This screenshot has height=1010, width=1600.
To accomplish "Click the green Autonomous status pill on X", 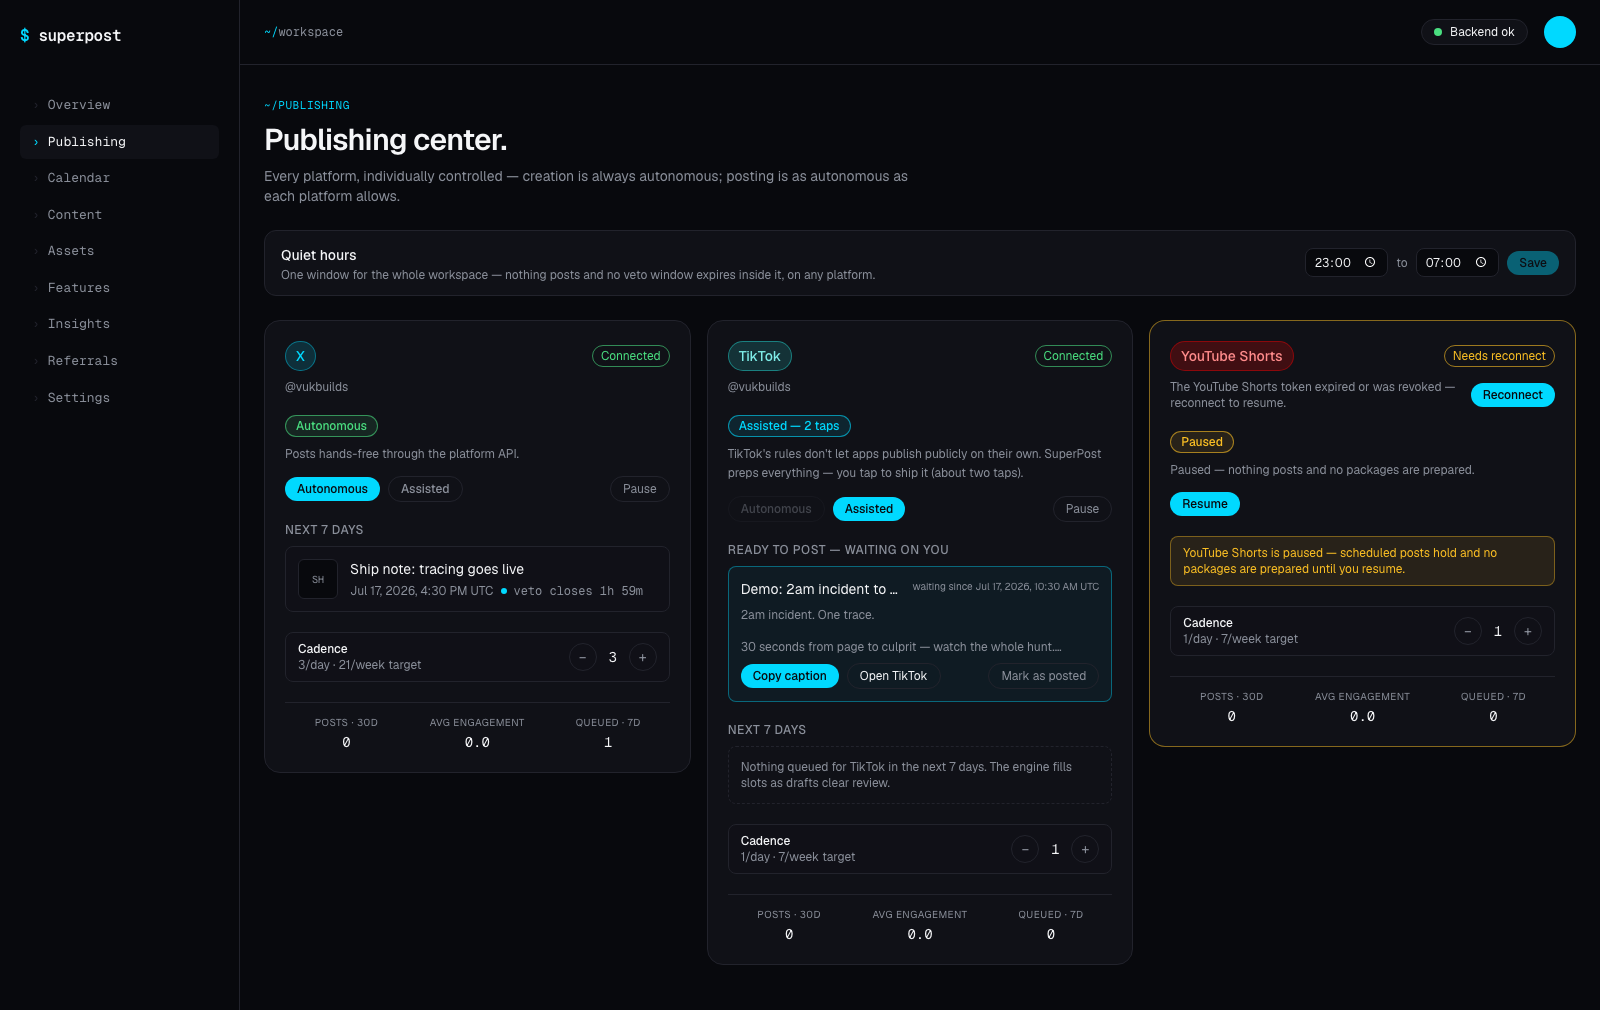I will (x=331, y=426).
